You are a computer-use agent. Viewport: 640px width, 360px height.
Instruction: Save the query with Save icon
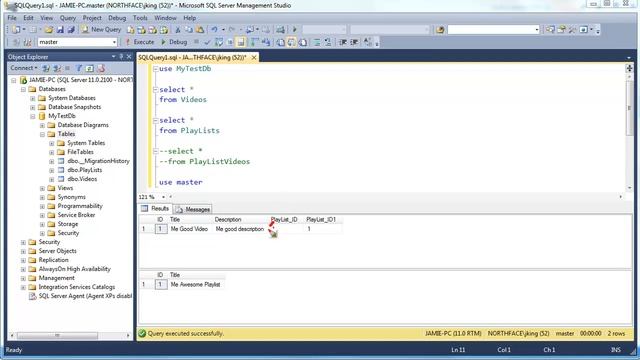60,30
